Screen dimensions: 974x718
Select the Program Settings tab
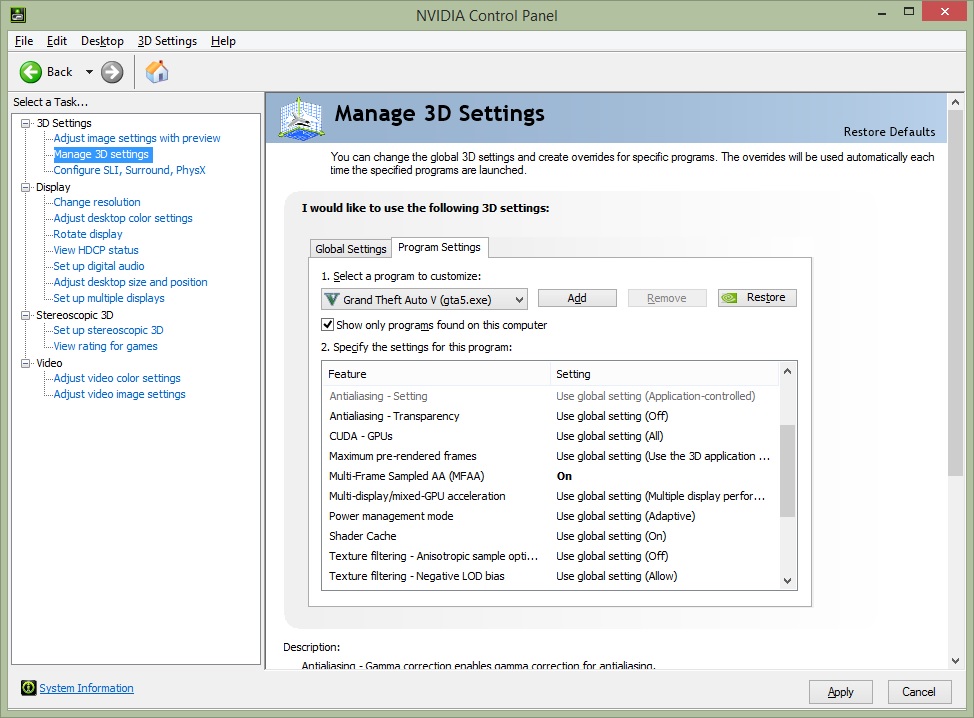tap(439, 247)
